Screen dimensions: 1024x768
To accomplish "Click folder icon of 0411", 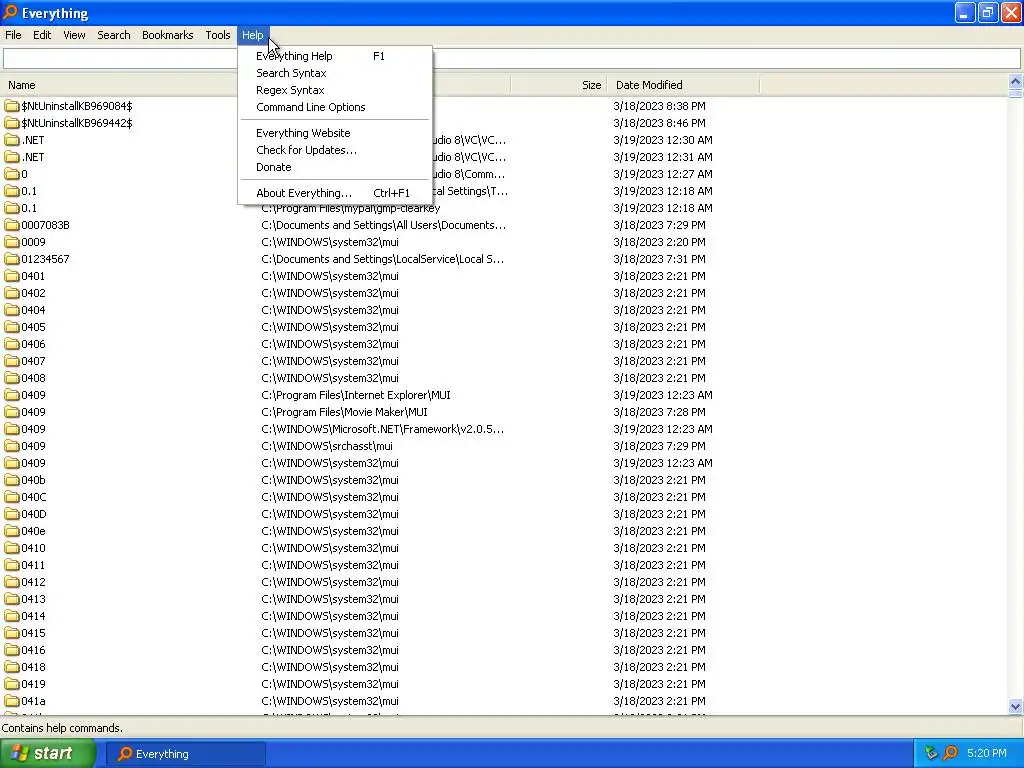I will [x=12, y=565].
